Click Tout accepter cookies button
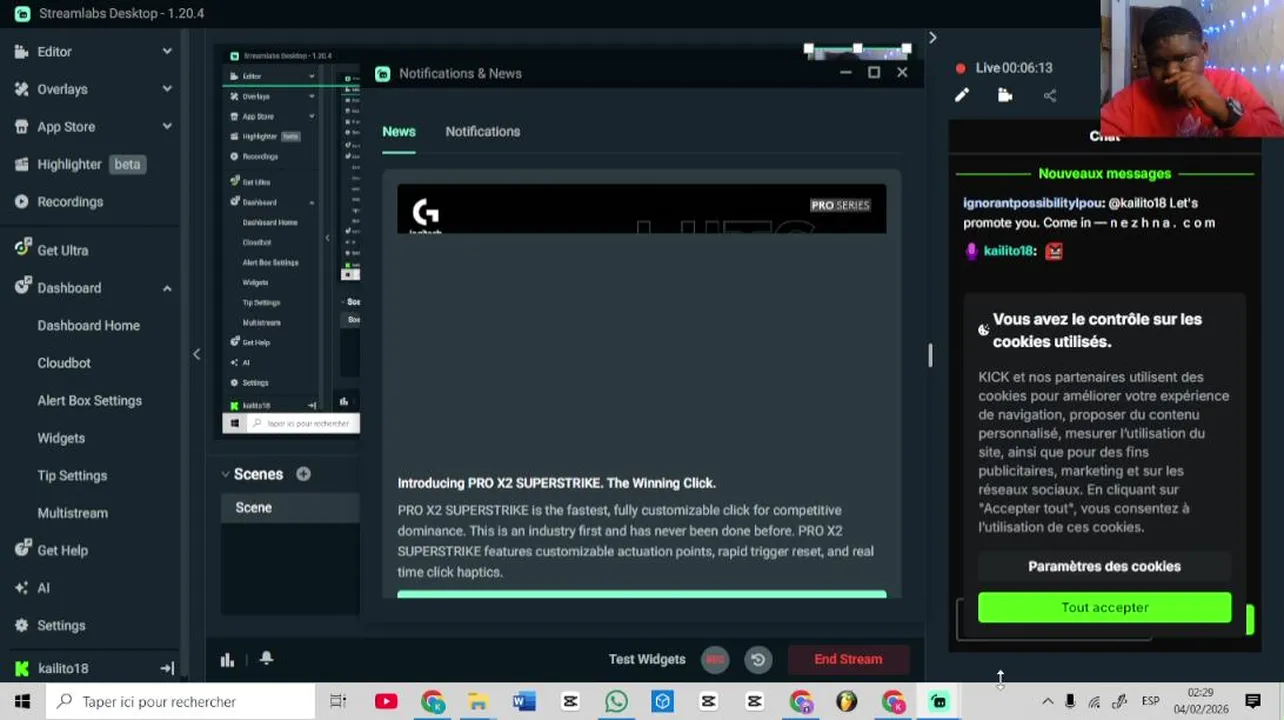The image size is (1284, 720). (1104, 607)
